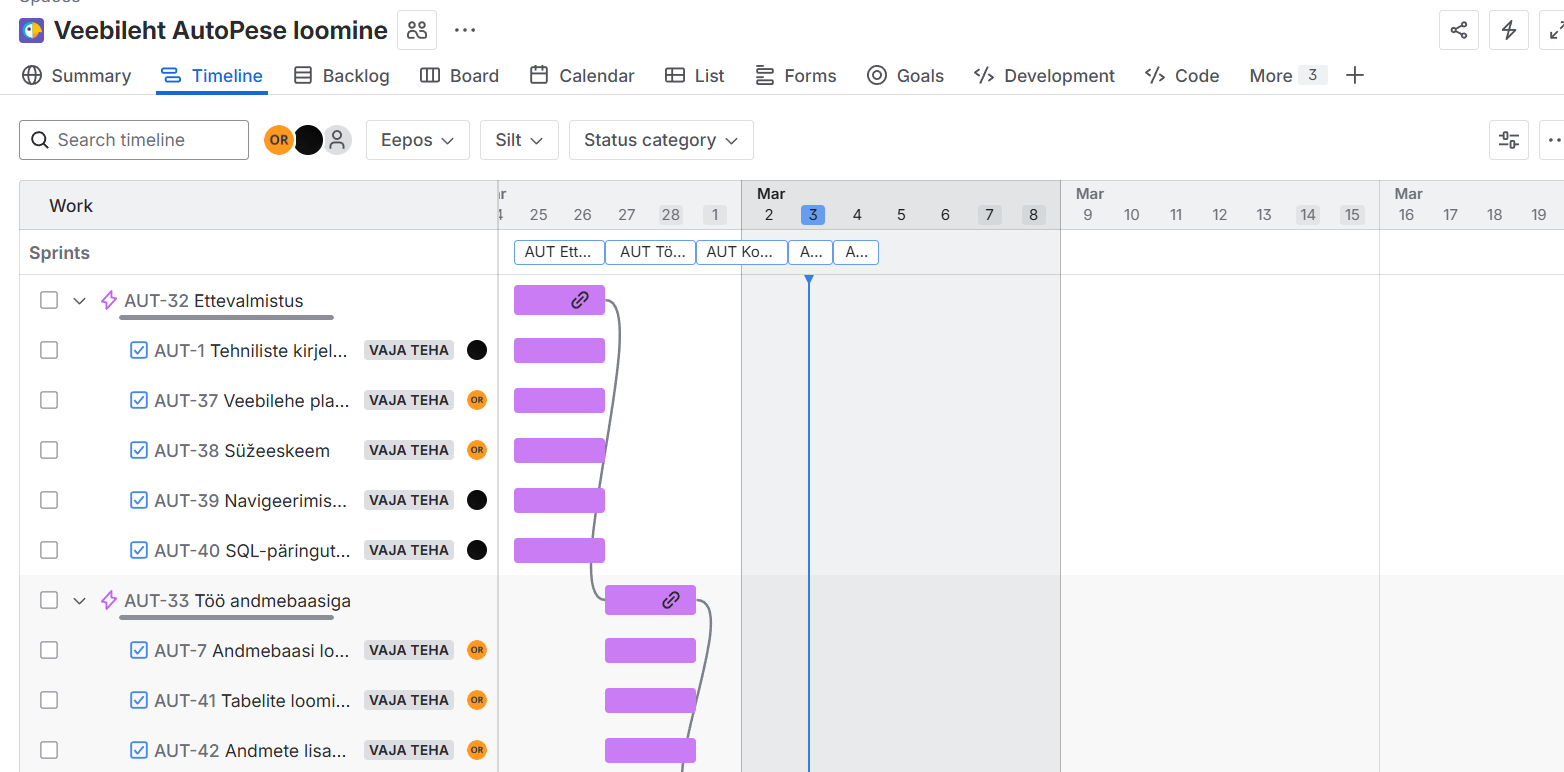The height and width of the screenshot is (772, 1564).
Task: Click the VAJA TEHA status on AUT-1
Action: (x=409, y=350)
